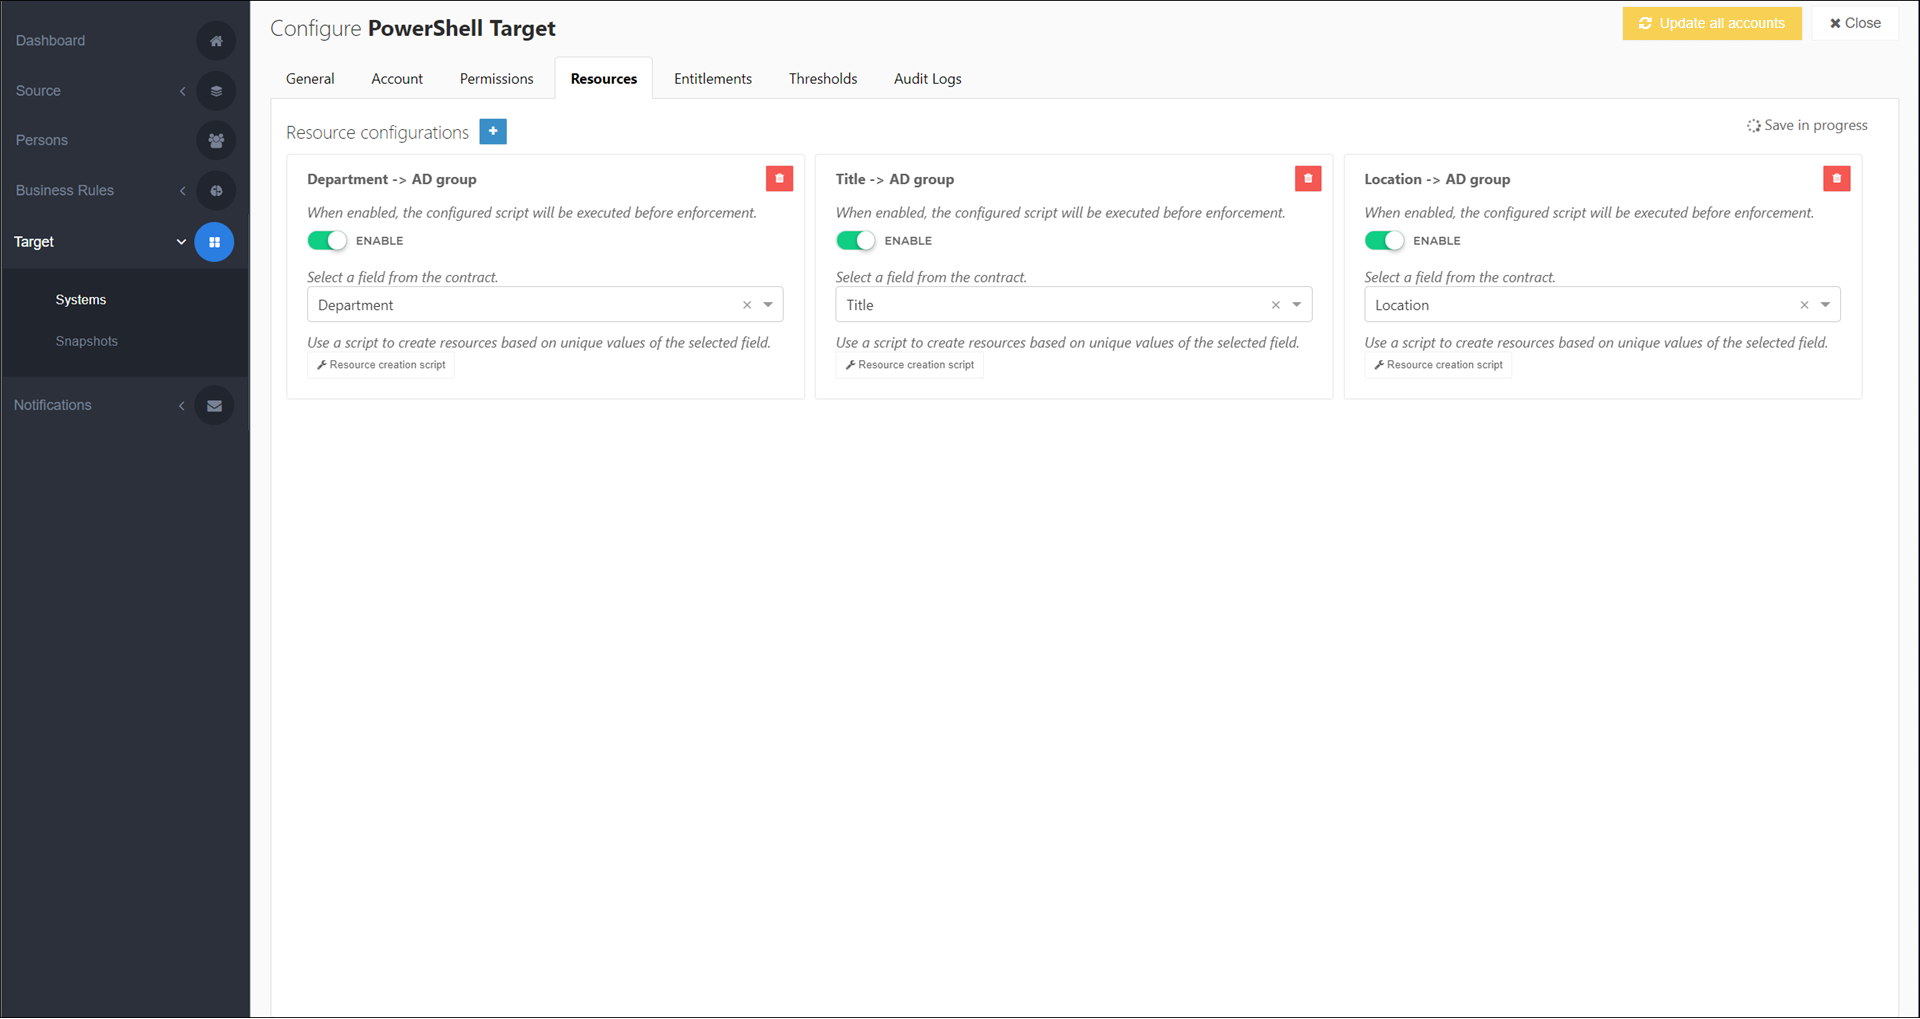Image resolution: width=1920 pixels, height=1019 pixels.
Task: Add a new resource configuration
Action: point(493,131)
